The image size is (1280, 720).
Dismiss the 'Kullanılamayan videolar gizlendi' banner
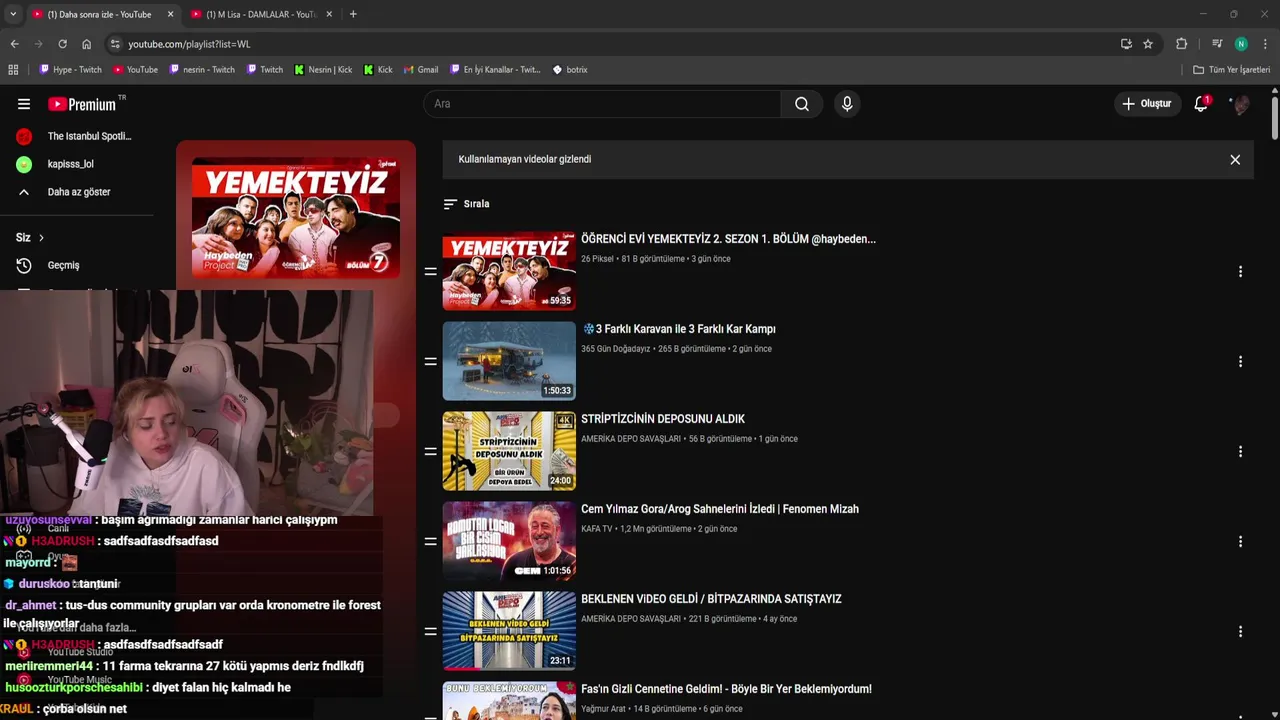(1235, 160)
